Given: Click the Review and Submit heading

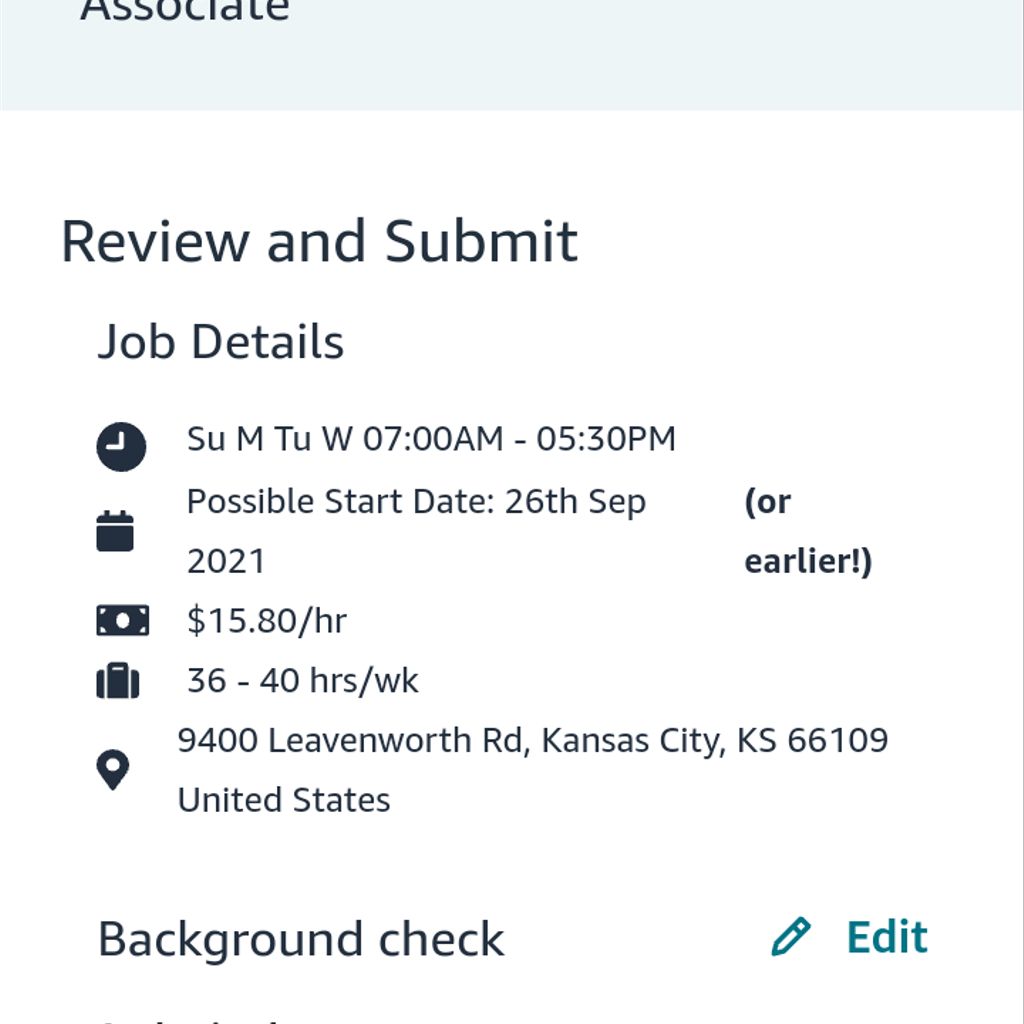Looking at the screenshot, I should tap(319, 242).
